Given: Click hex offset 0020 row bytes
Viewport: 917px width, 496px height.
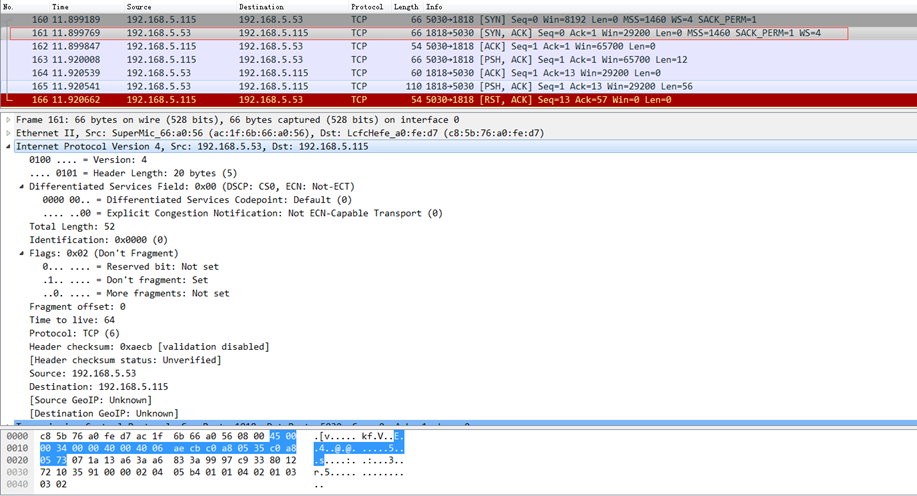Looking at the screenshot, I should point(168,460).
